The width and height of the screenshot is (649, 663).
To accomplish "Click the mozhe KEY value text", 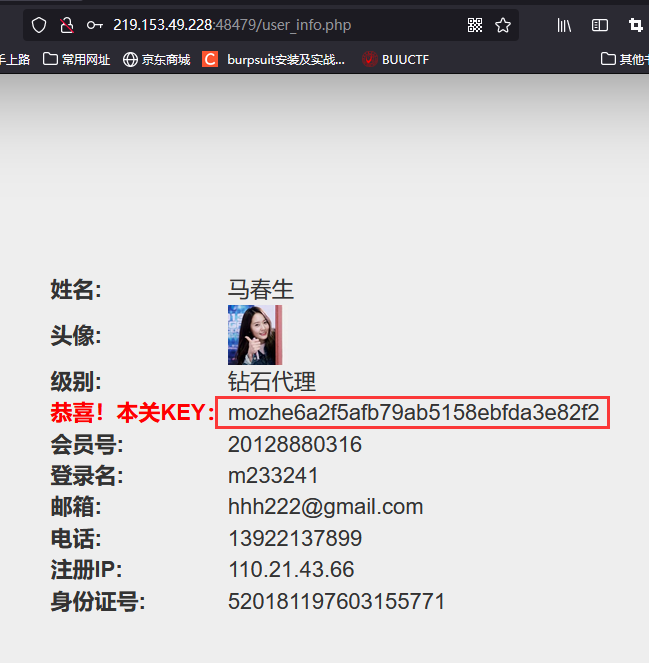I will [x=413, y=412].
